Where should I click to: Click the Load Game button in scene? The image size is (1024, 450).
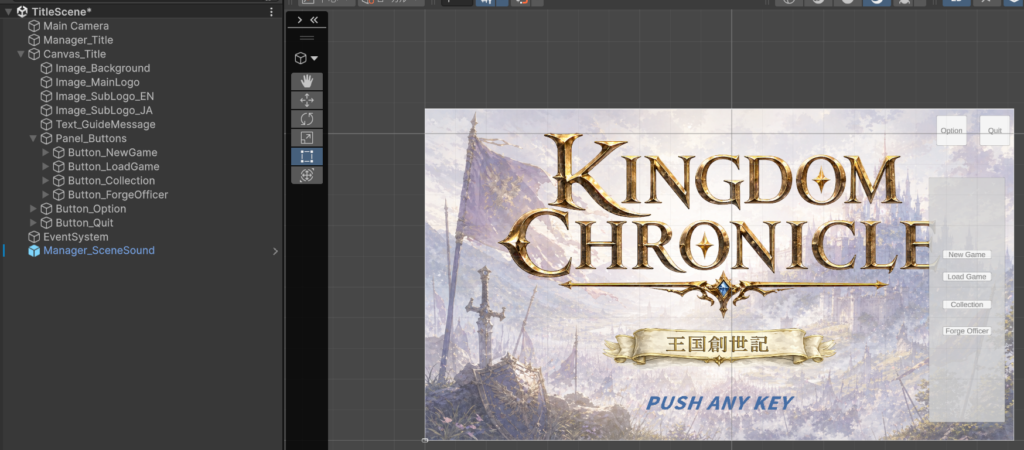coord(967,277)
